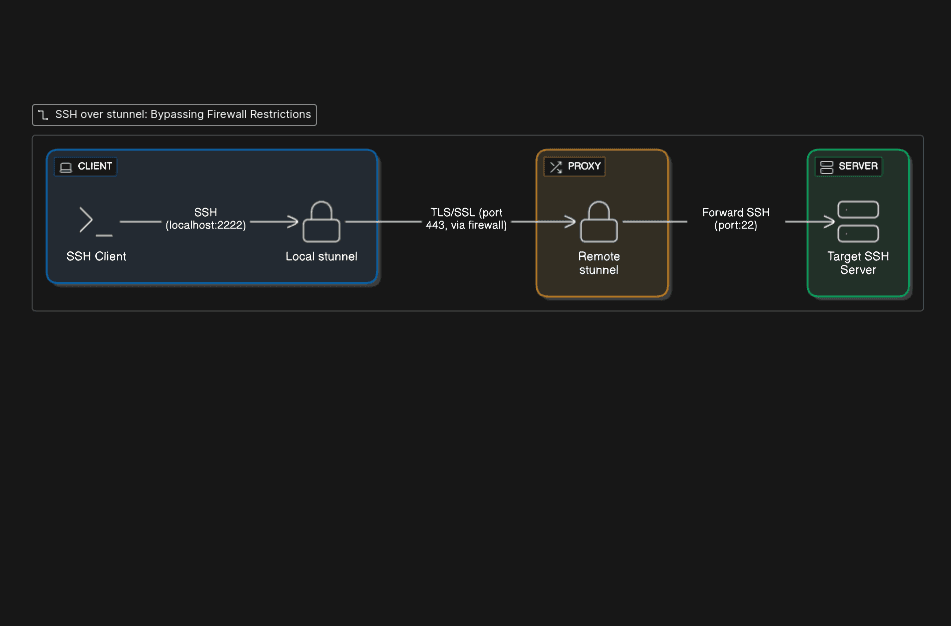This screenshot has width=951, height=626.
Task: Select the SERVER group label
Action: (849, 167)
